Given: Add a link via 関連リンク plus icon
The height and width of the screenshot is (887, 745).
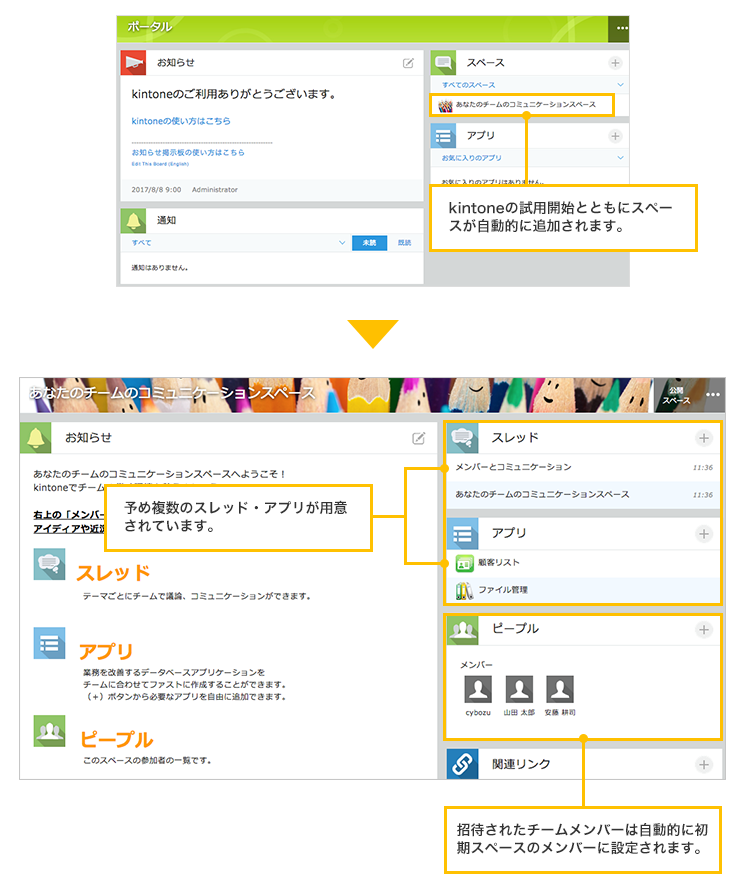Looking at the screenshot, I should pos(704,764).
